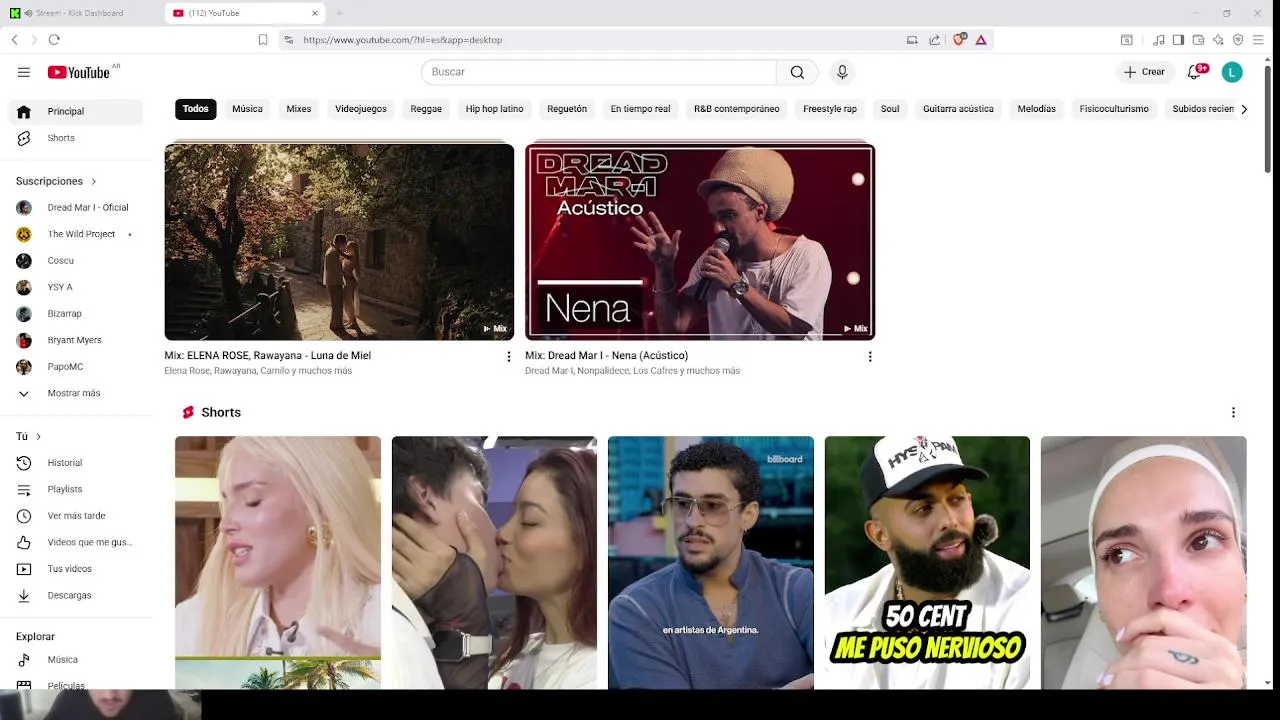1280x720 pixels.
Task: Select the R&B contemporáneo chip
Action: pyautogui.click(x=737, y=109)
